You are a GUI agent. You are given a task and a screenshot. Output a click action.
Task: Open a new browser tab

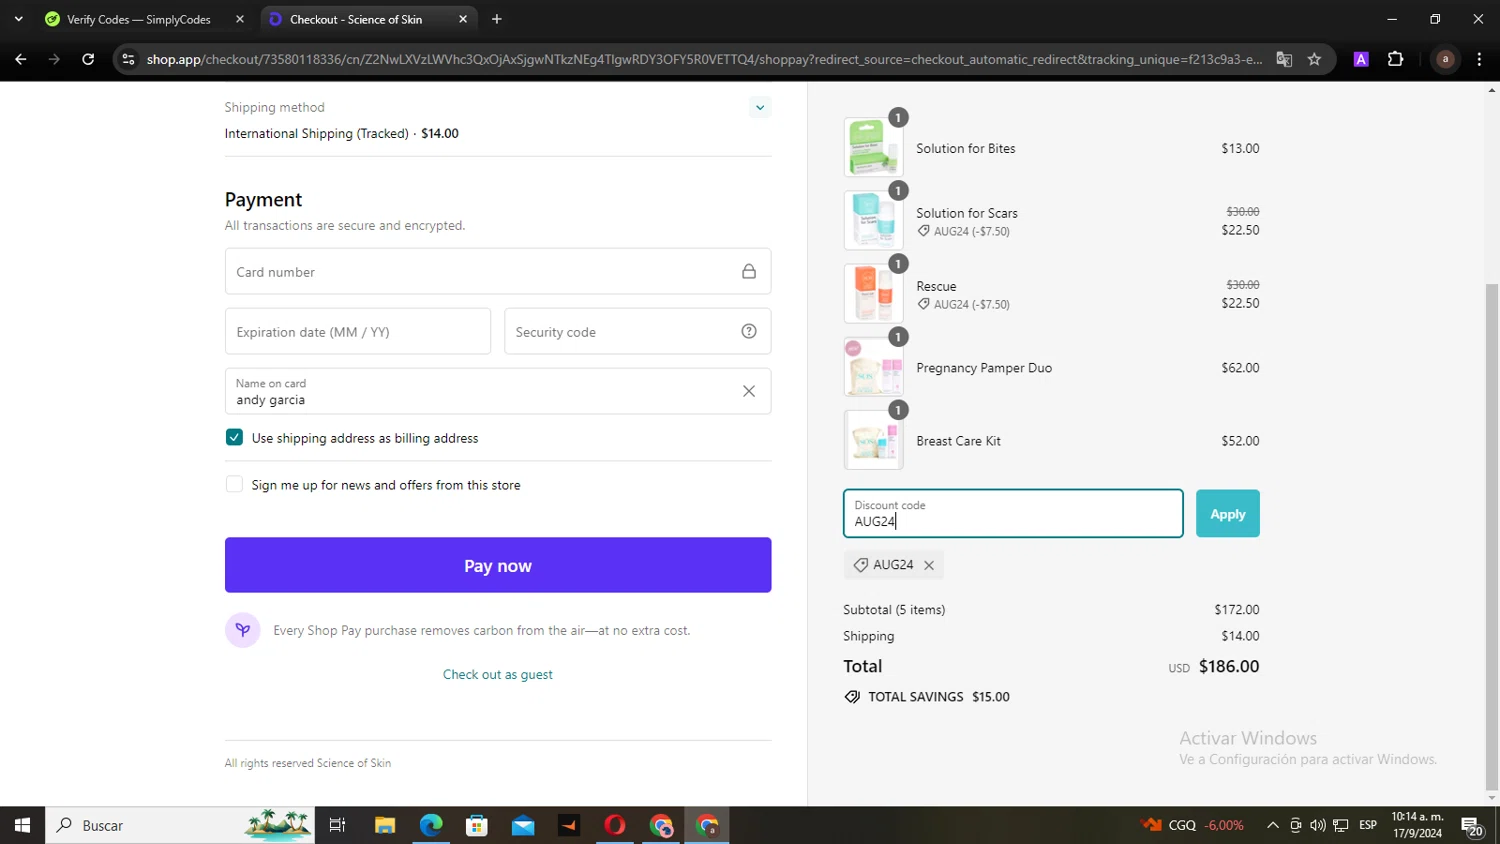point(497,19)
